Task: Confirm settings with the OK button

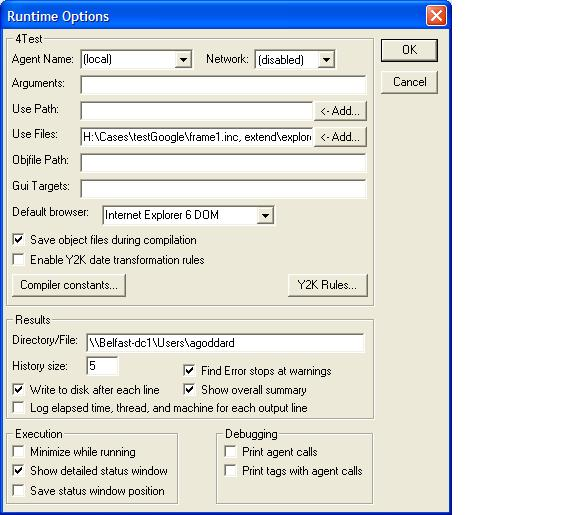Action: (409, 50)
